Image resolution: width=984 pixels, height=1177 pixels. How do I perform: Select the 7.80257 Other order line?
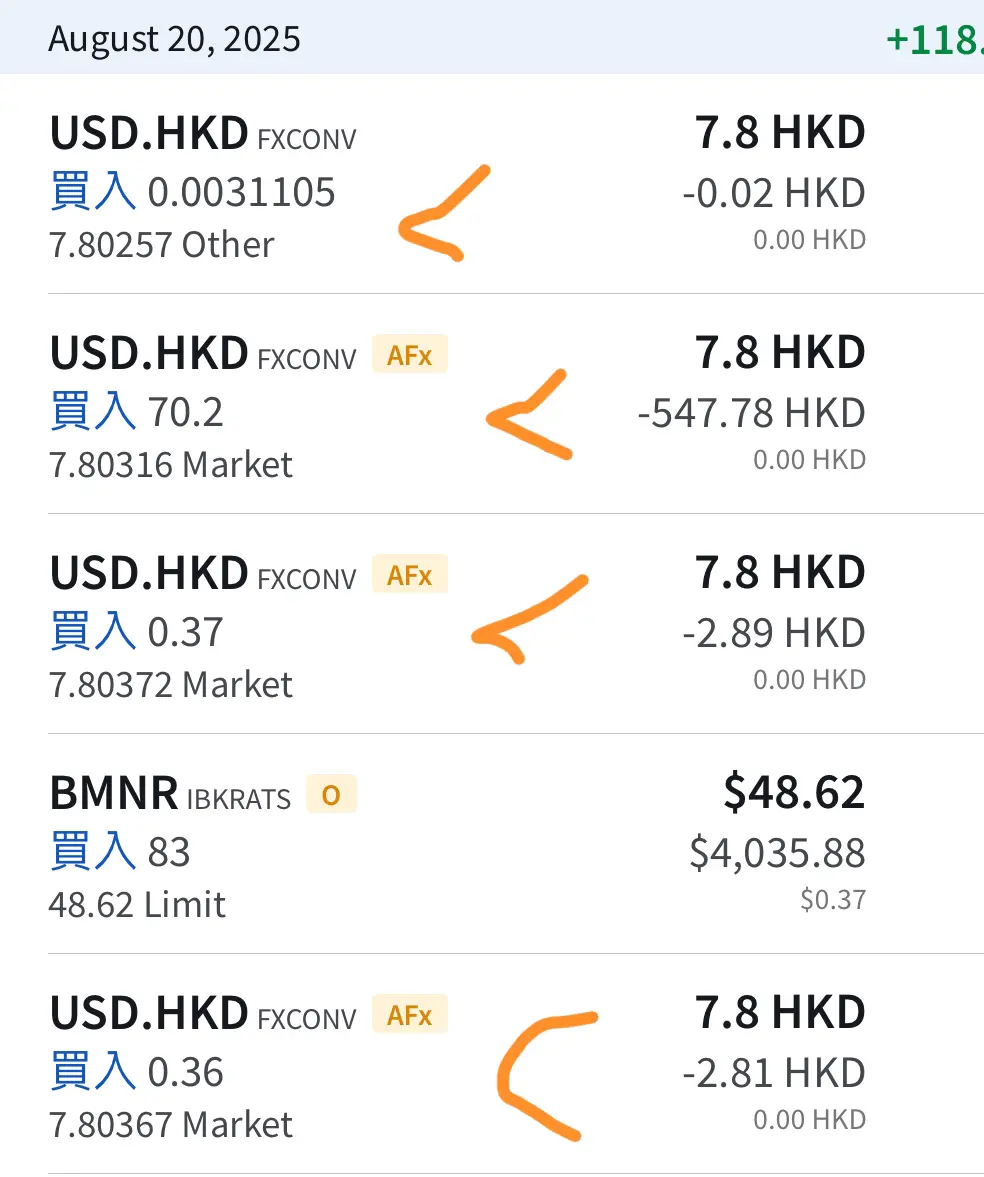pos(162,245)
